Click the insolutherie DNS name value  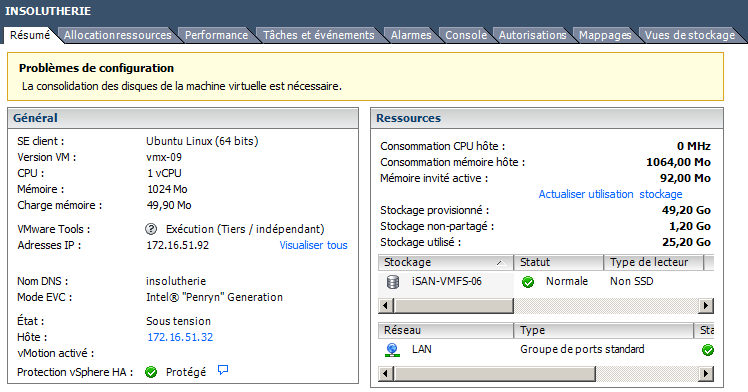[x=176, y=281]
